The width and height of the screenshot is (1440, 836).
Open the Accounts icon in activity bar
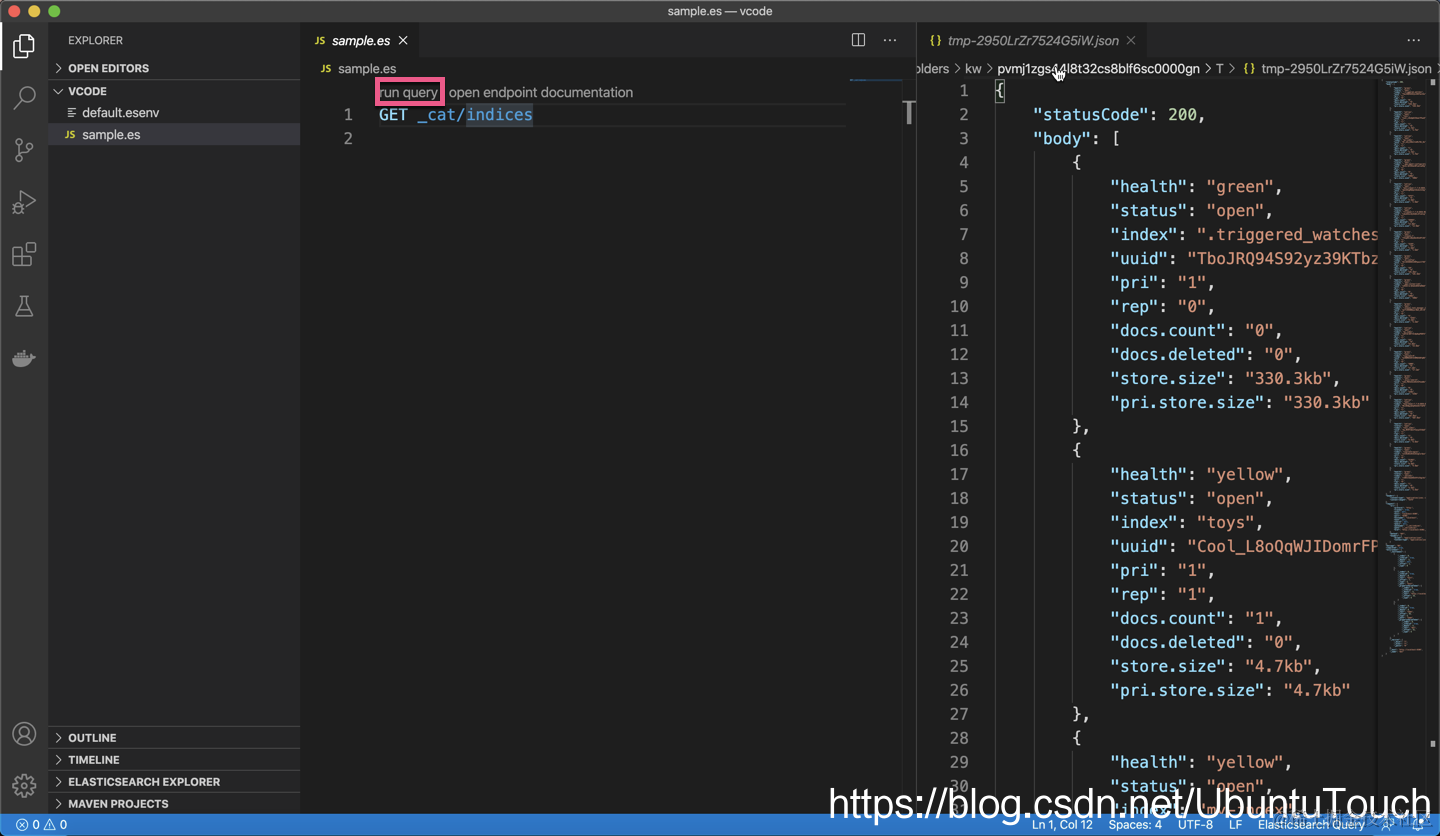pyautogui.click(x=24, y=734)
